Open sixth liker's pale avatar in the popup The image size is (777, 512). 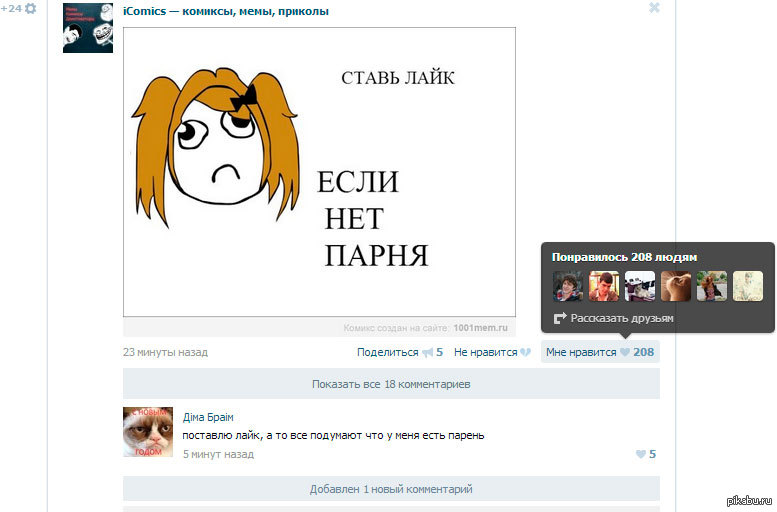748,286
